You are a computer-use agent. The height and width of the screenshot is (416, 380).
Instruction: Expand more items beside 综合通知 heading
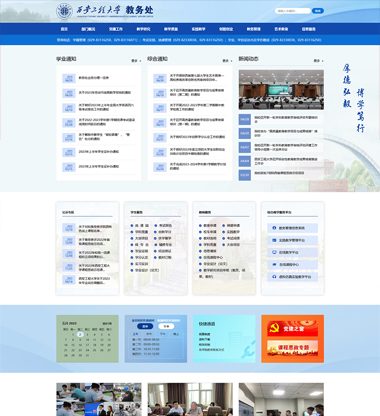tap(227, 61)
